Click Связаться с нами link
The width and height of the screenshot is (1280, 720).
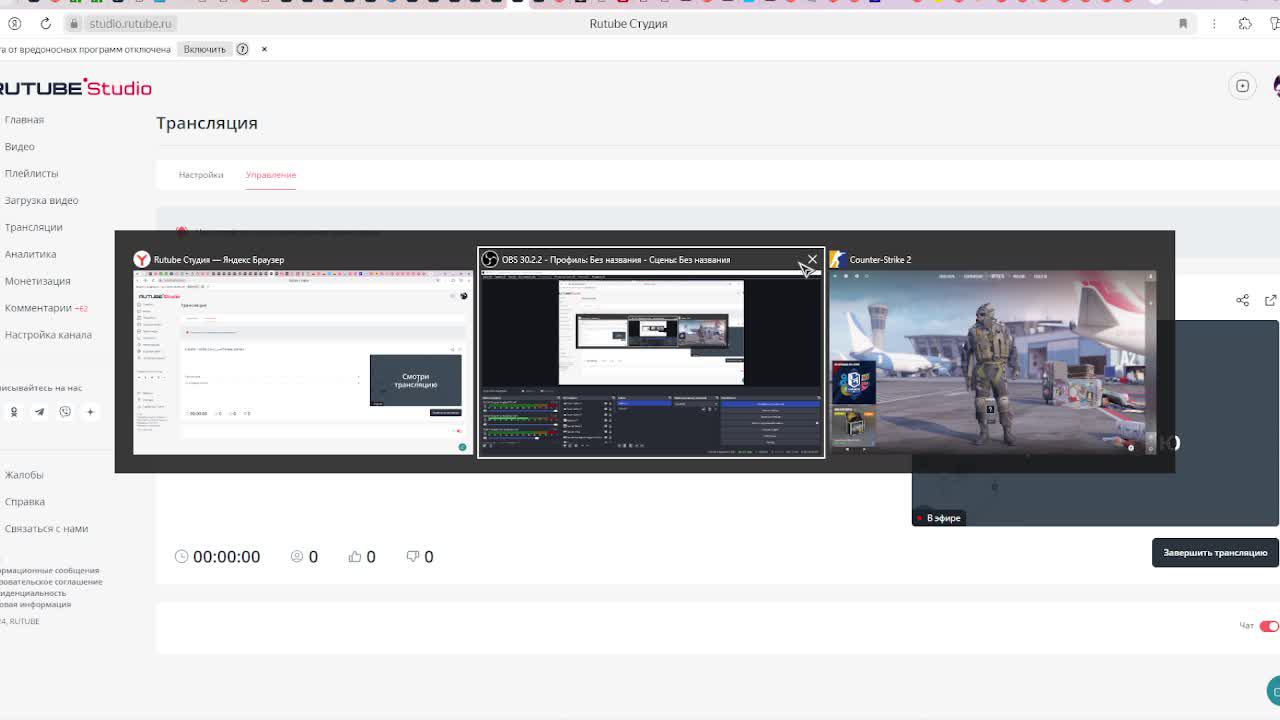point(46,529)
